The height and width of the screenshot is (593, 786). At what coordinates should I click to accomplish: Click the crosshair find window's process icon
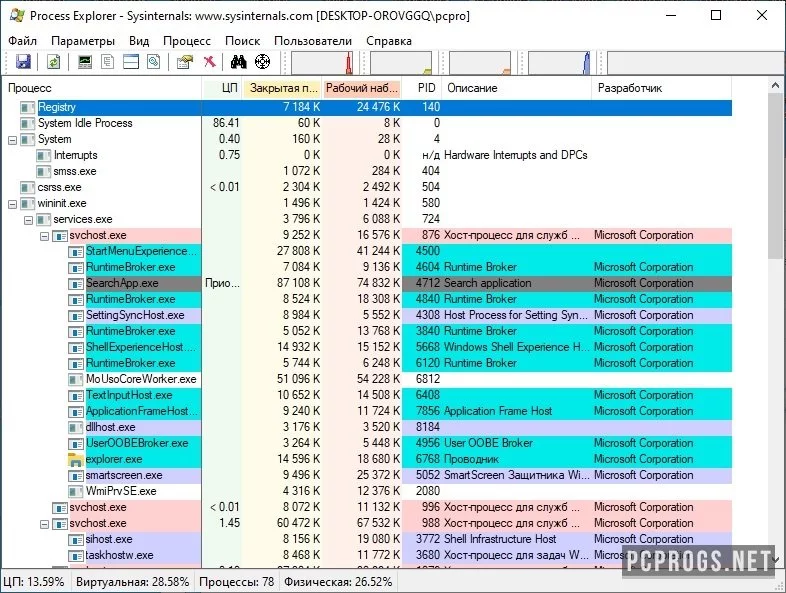tap(262, 62)
